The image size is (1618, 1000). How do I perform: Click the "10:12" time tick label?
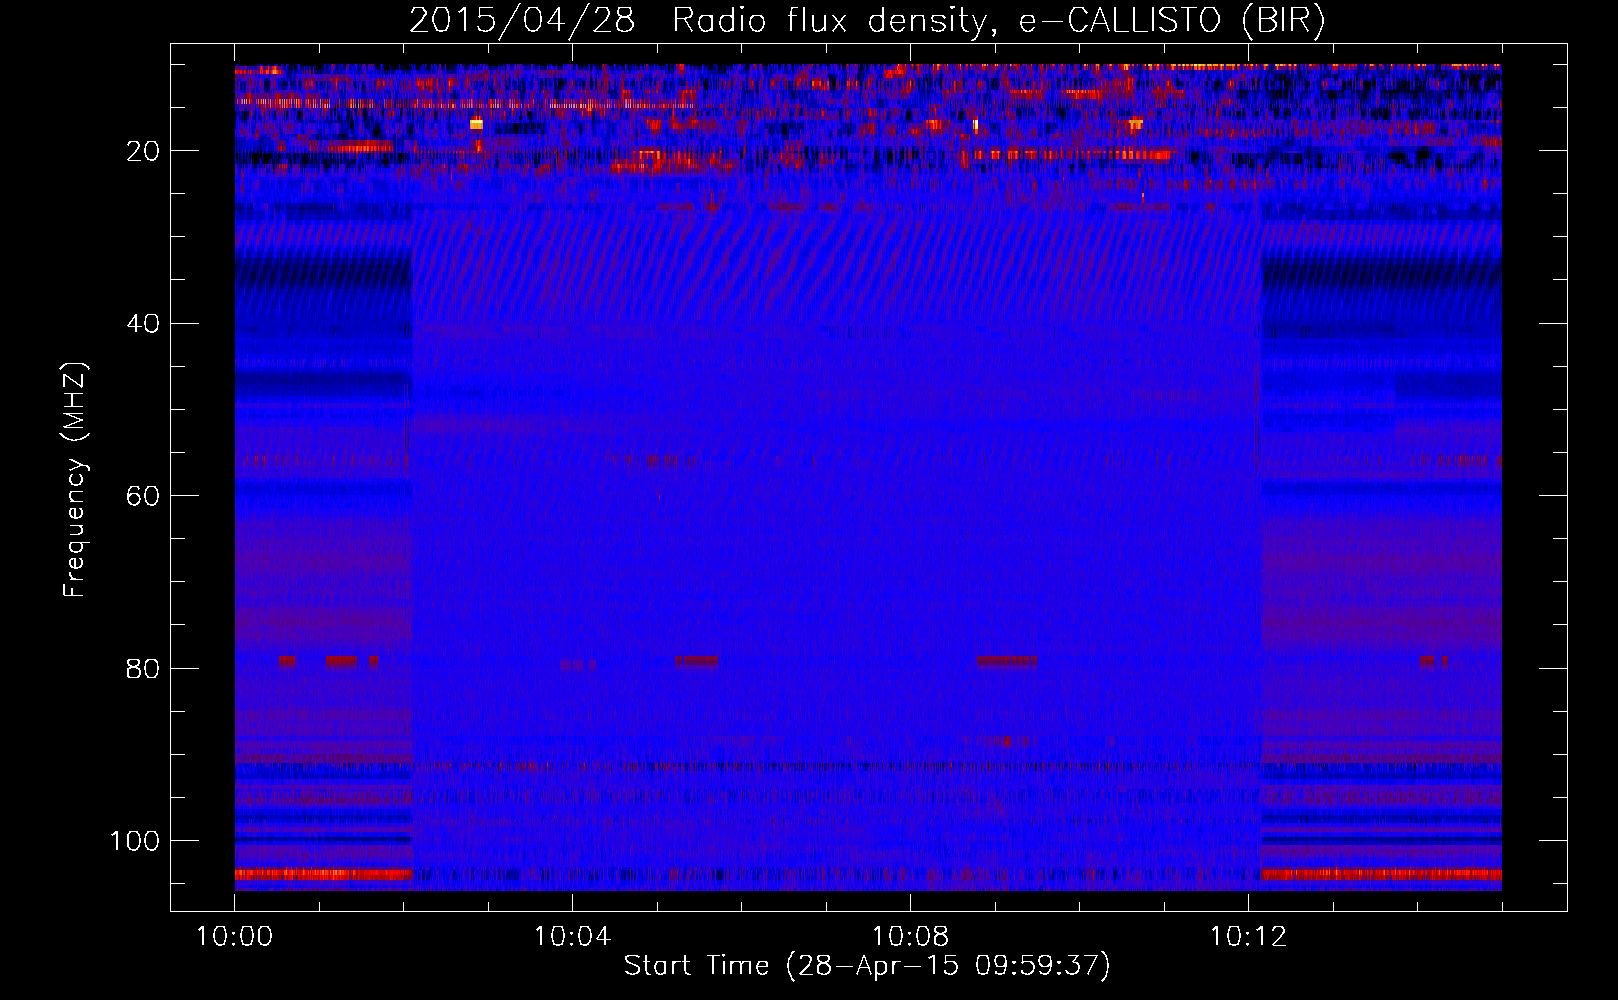click(1248, 937)
